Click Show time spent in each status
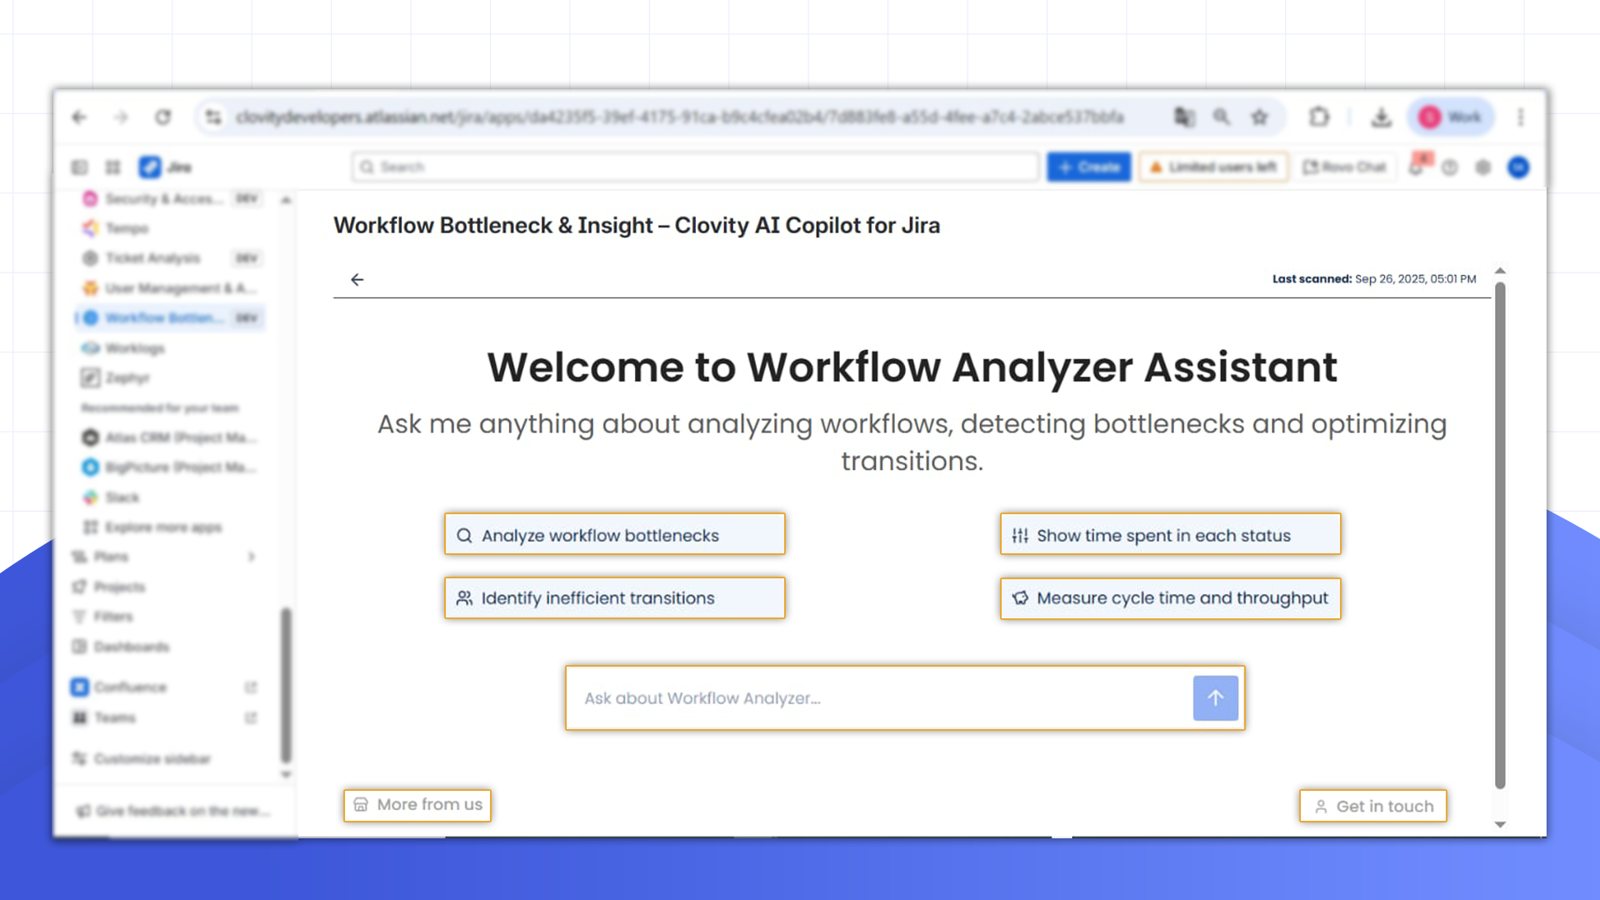 point(1170,535)
